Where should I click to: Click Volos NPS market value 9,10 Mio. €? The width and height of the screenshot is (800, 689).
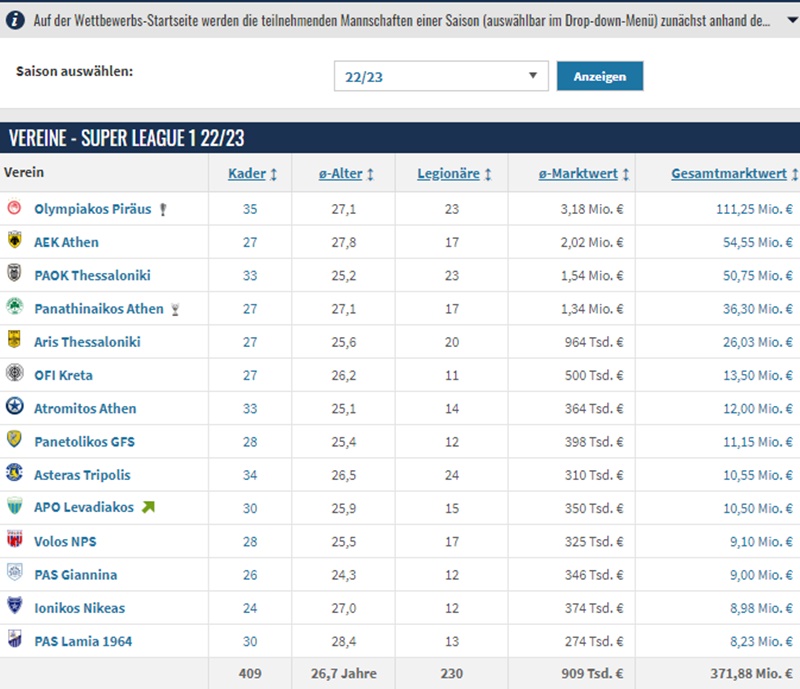(x=761, y=542)
